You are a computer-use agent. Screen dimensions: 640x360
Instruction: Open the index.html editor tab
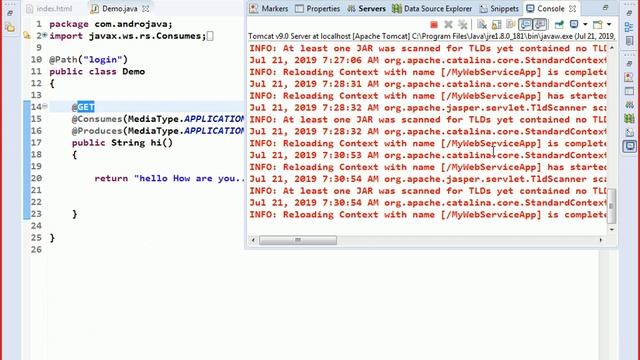point(49,9)
